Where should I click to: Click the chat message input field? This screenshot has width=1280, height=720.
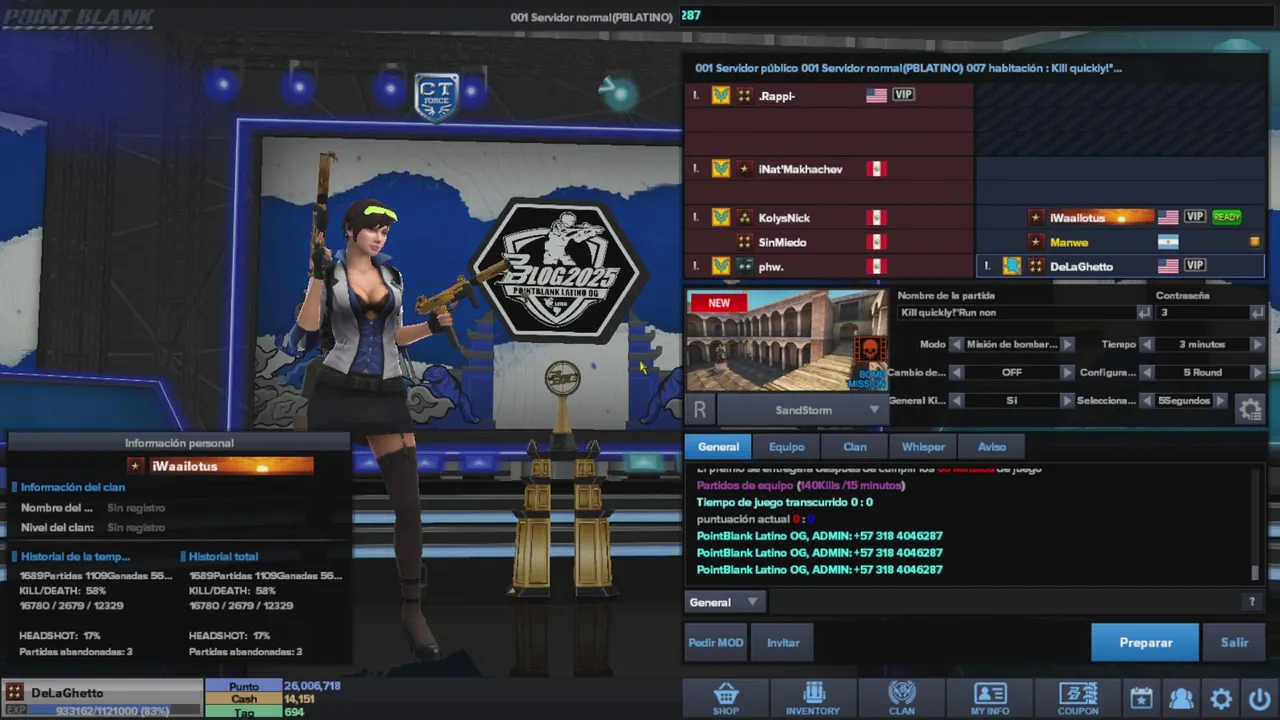coord(1005,602)
